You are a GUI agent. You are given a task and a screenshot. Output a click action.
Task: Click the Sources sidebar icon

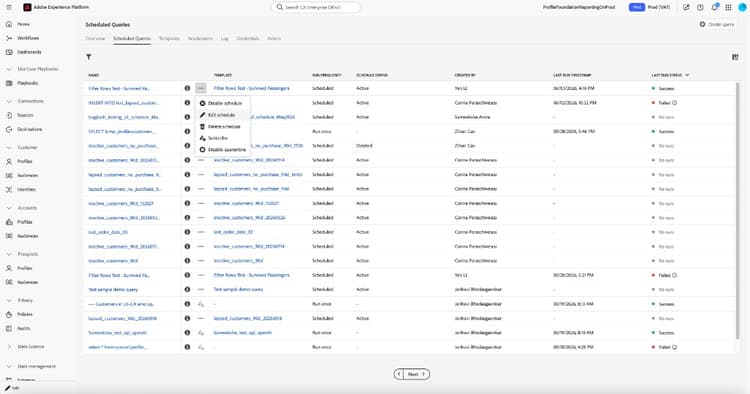point(9,115)
